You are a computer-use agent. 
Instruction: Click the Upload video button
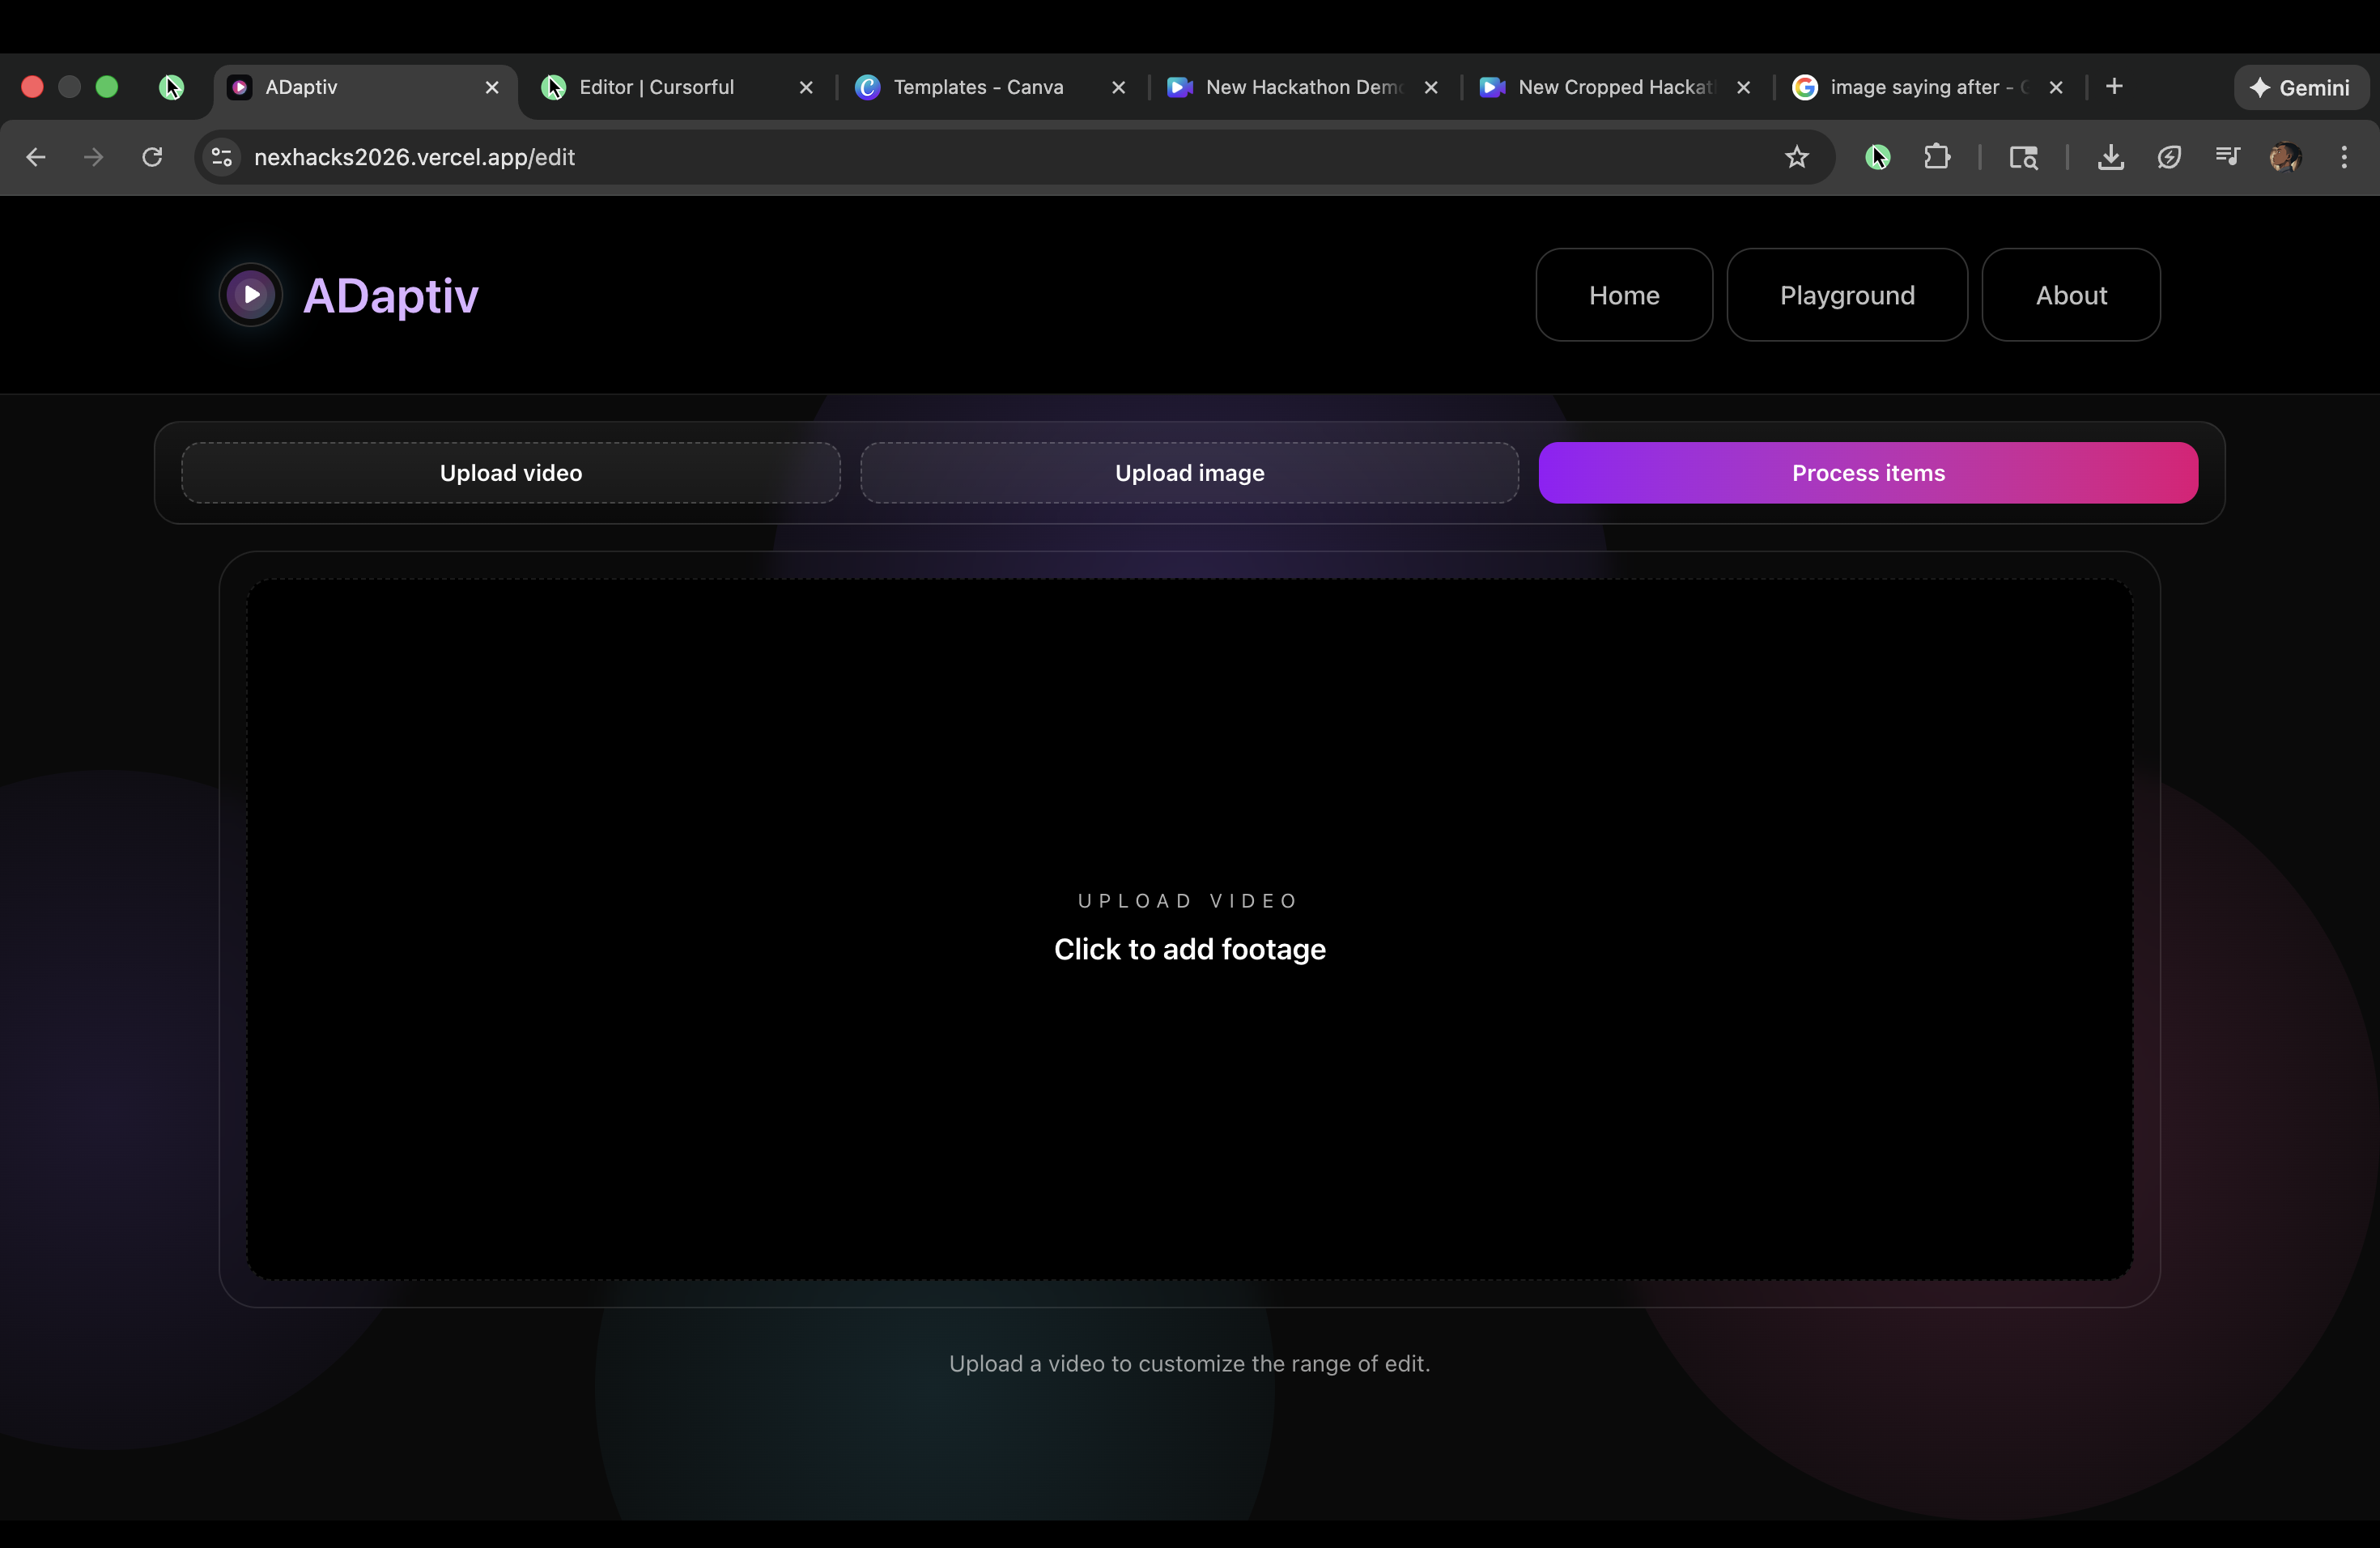point(510,473)
